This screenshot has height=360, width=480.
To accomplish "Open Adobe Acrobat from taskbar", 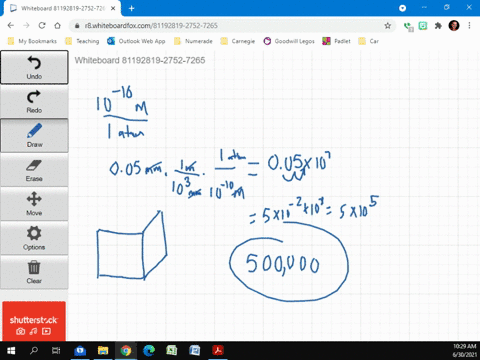I will coord(218,351).
